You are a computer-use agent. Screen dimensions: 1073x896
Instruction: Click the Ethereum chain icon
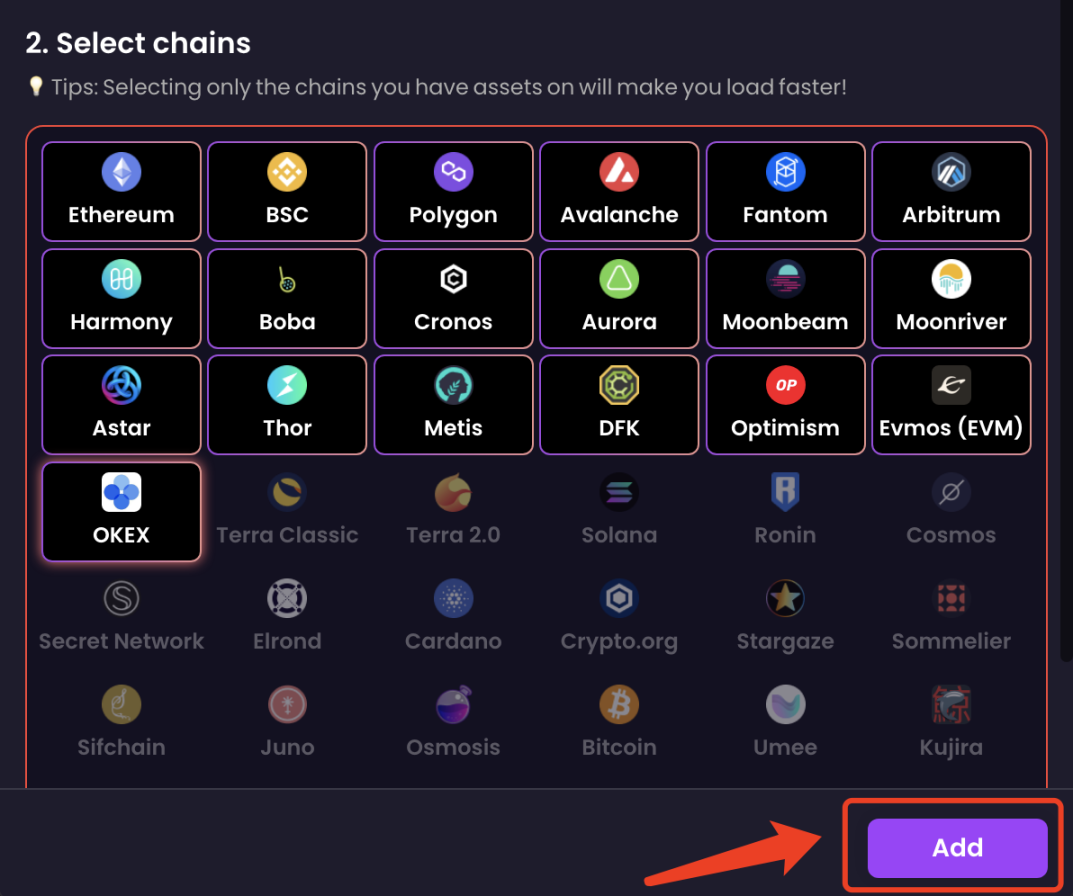coord(121,173)
